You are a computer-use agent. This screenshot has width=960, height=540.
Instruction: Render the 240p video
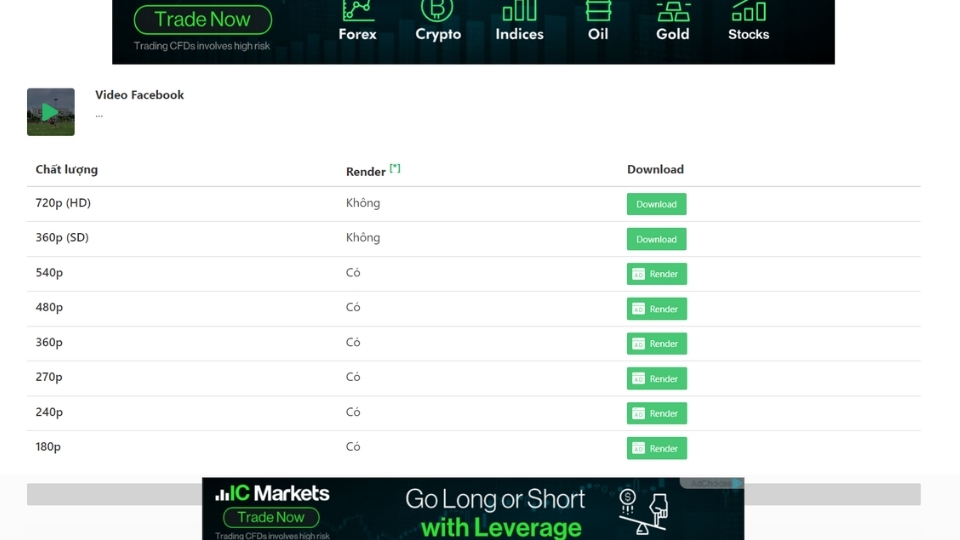(656, 414)
